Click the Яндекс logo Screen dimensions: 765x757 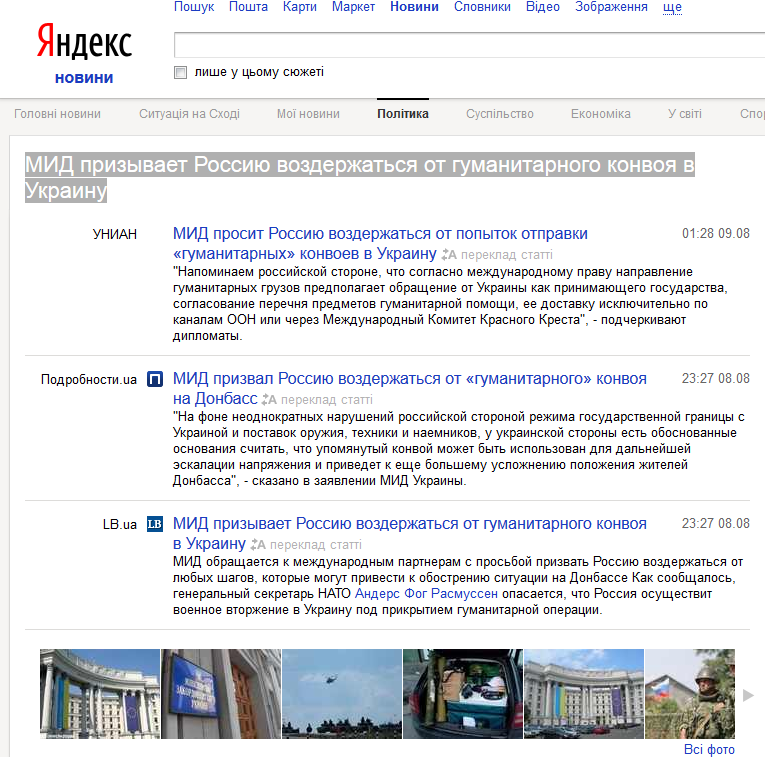coord(84,41)
